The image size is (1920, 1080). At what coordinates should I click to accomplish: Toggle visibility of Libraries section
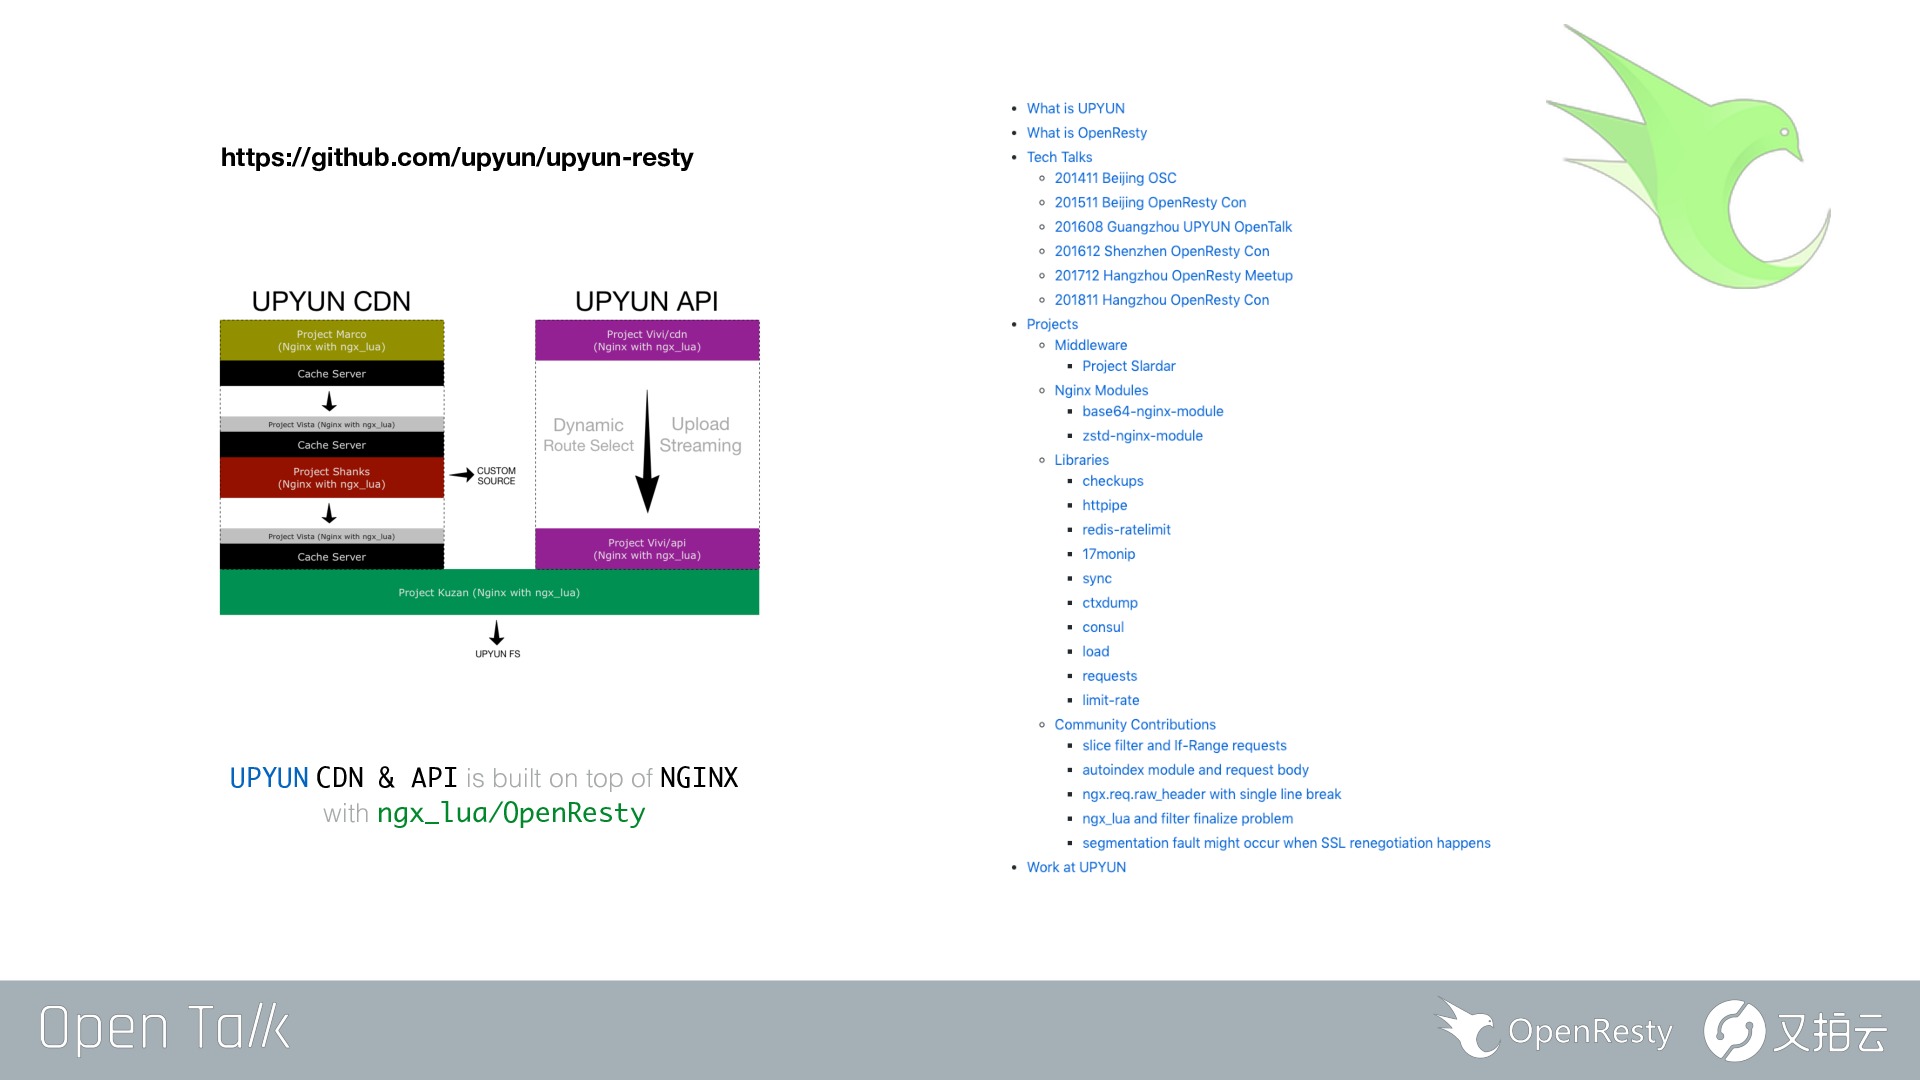click(x=1080, y=459)
